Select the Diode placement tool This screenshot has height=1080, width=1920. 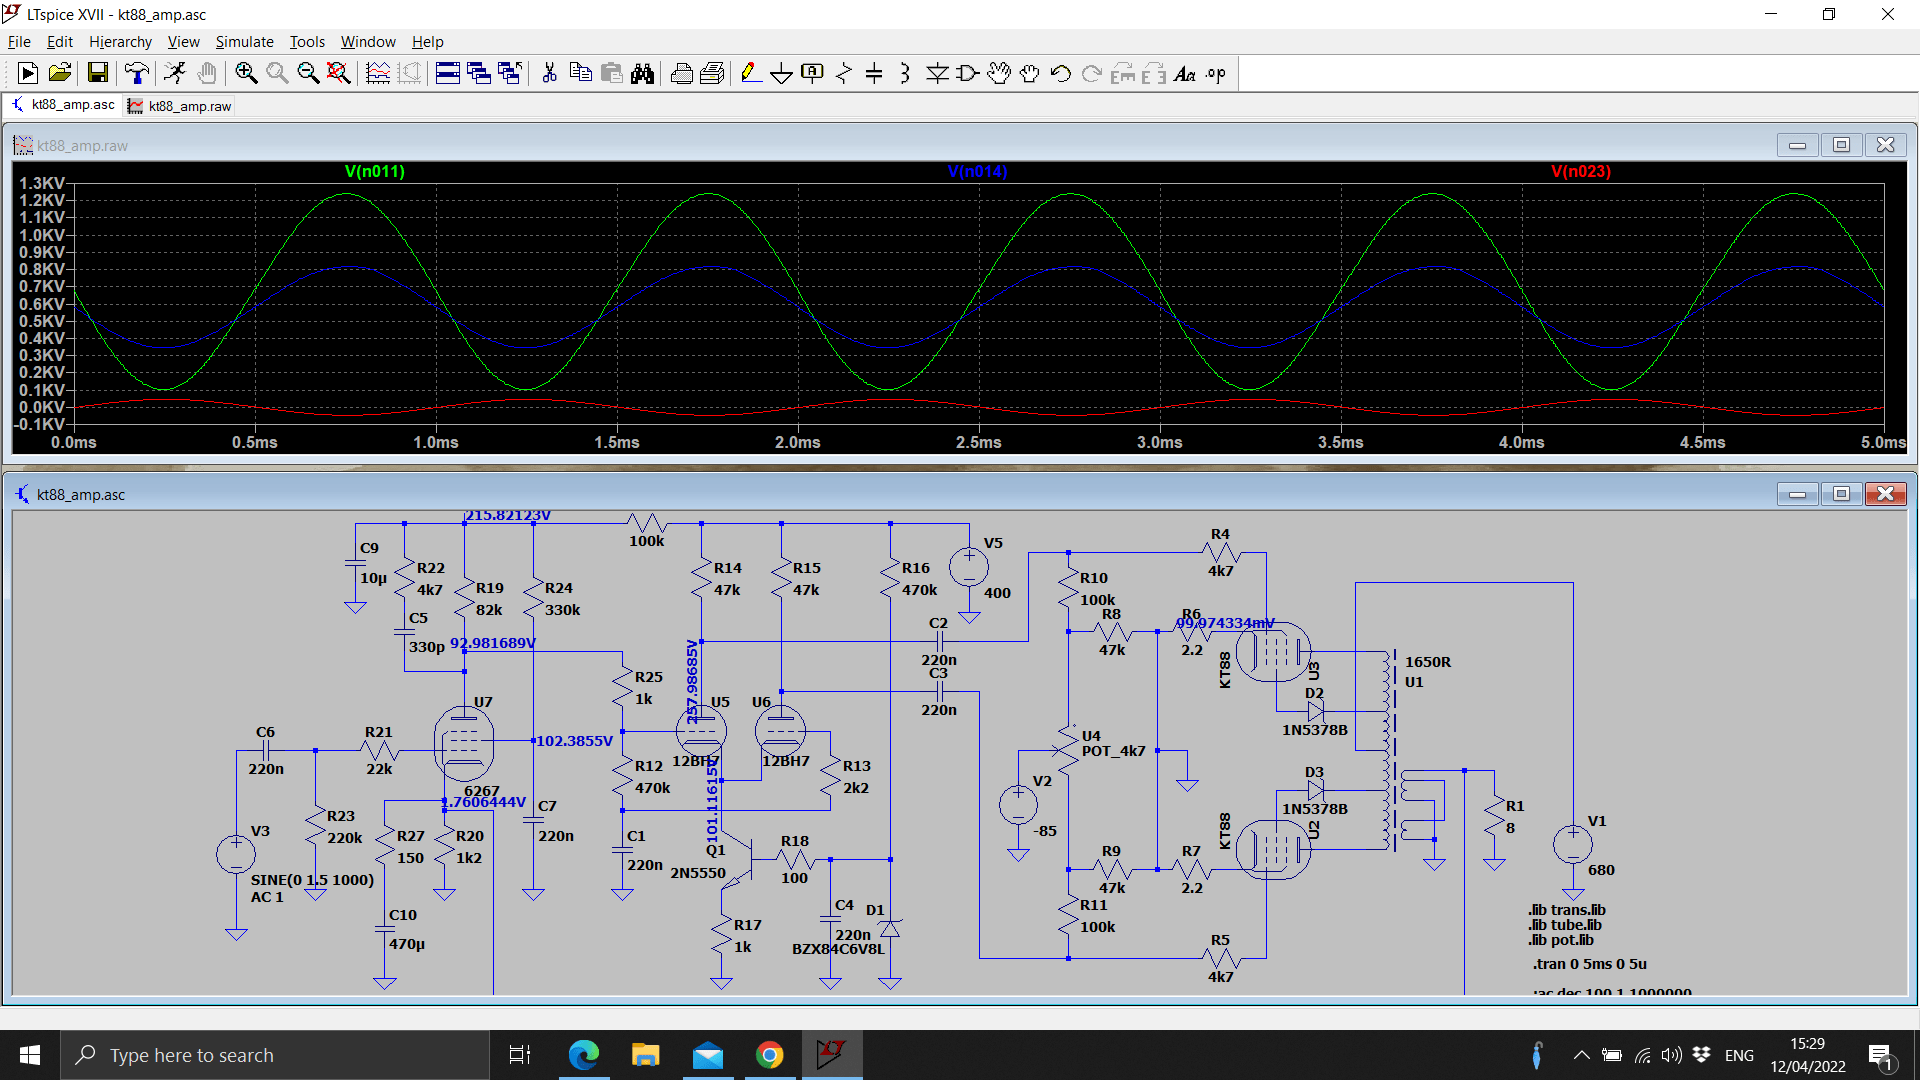click(937, 73)
